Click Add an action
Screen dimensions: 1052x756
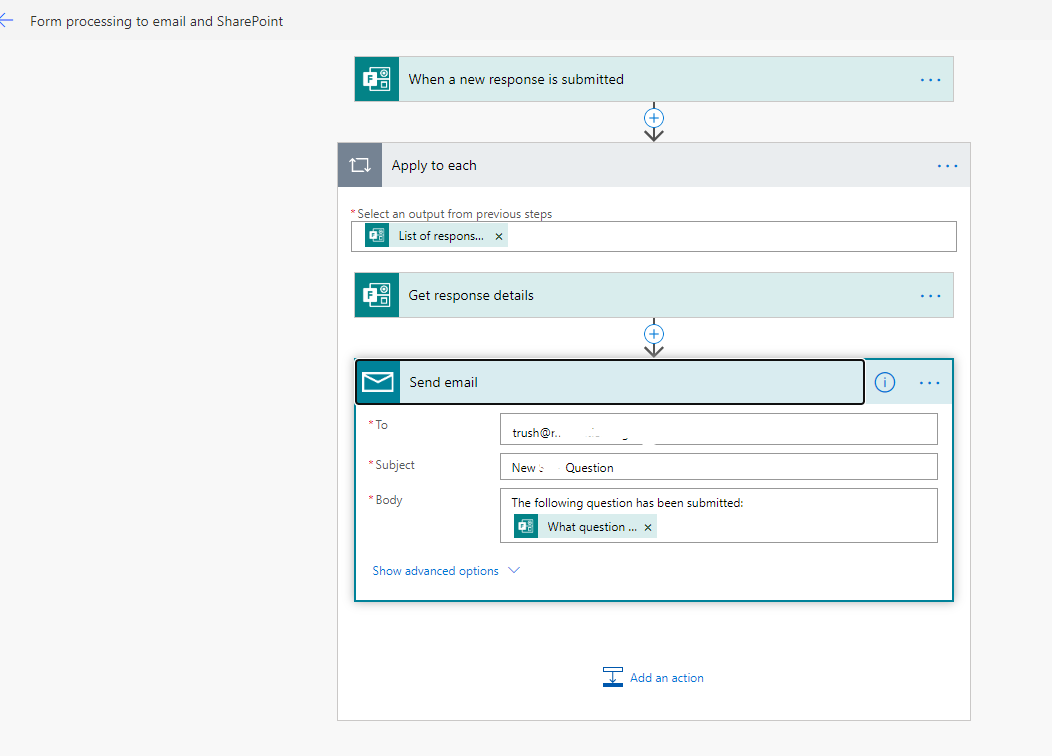(666, 677)
